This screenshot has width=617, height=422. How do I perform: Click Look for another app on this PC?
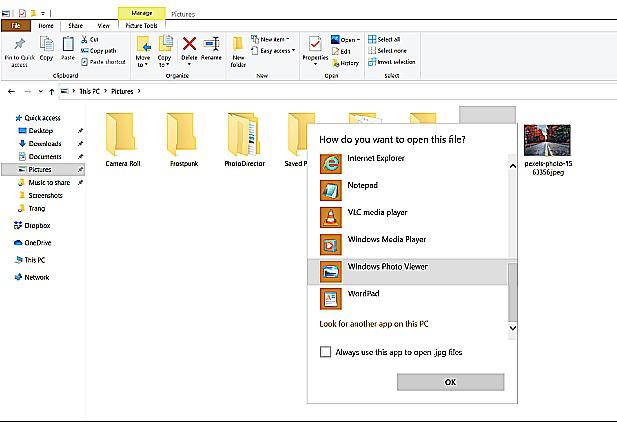pyautogui.click(x=373, y=324)
